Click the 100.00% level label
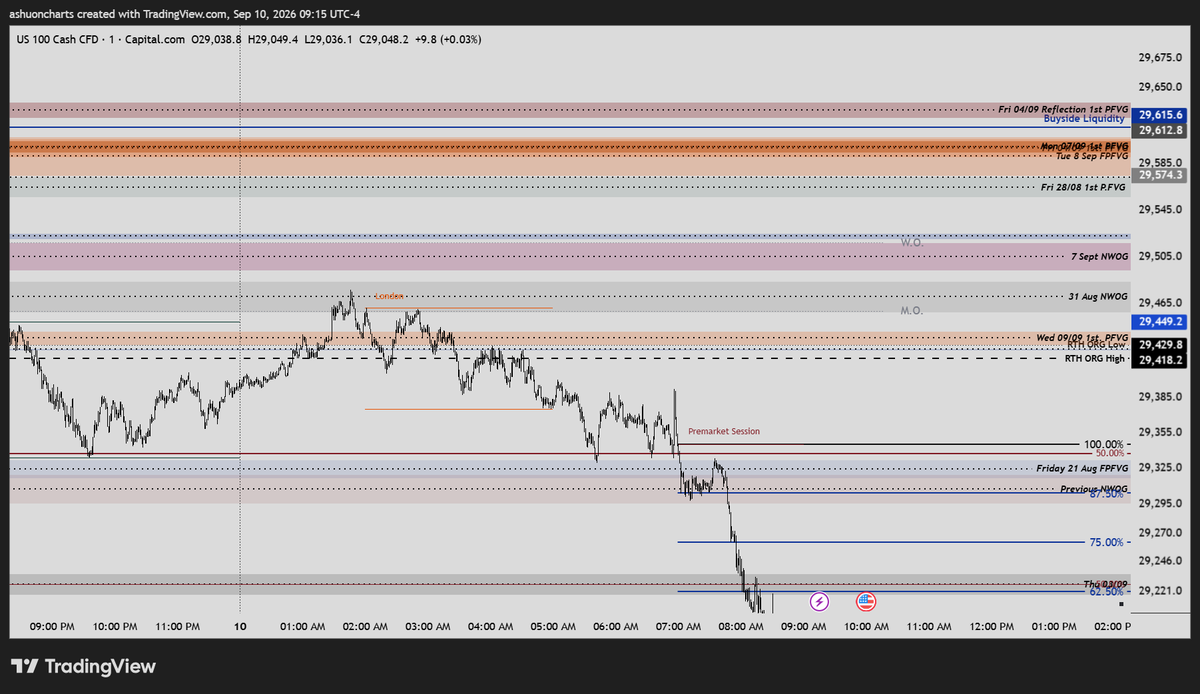This screenshot has width=1200, height=694. click(x=1105, y=443)
